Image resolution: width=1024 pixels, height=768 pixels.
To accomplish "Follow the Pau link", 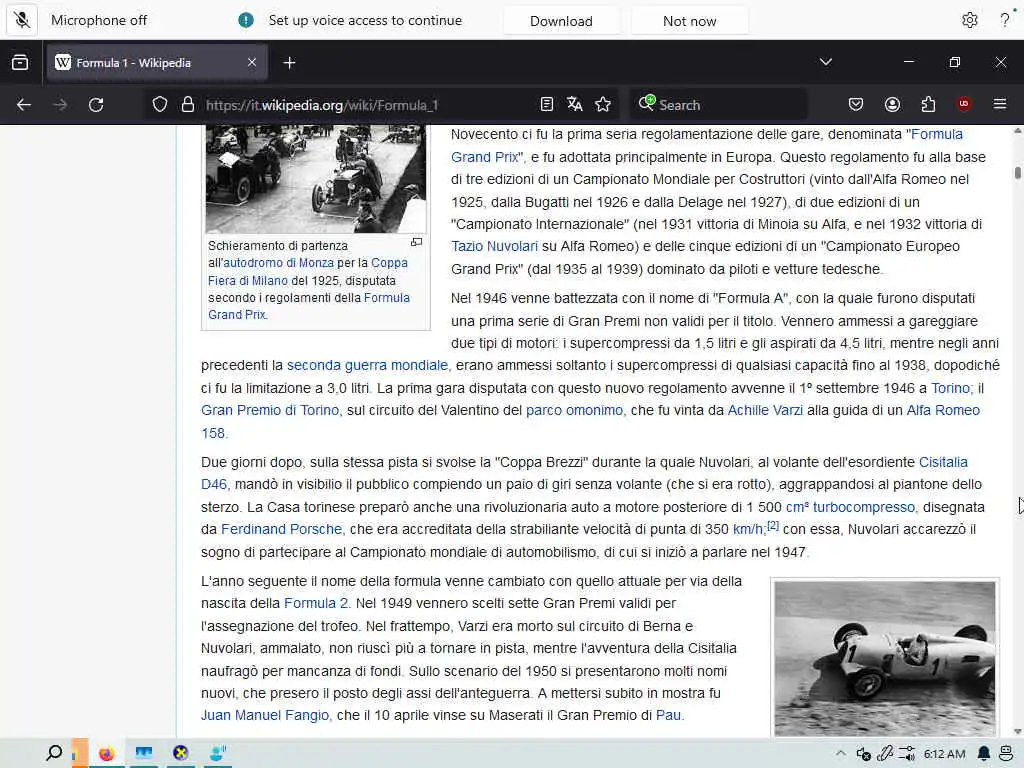I will [668, 715].
